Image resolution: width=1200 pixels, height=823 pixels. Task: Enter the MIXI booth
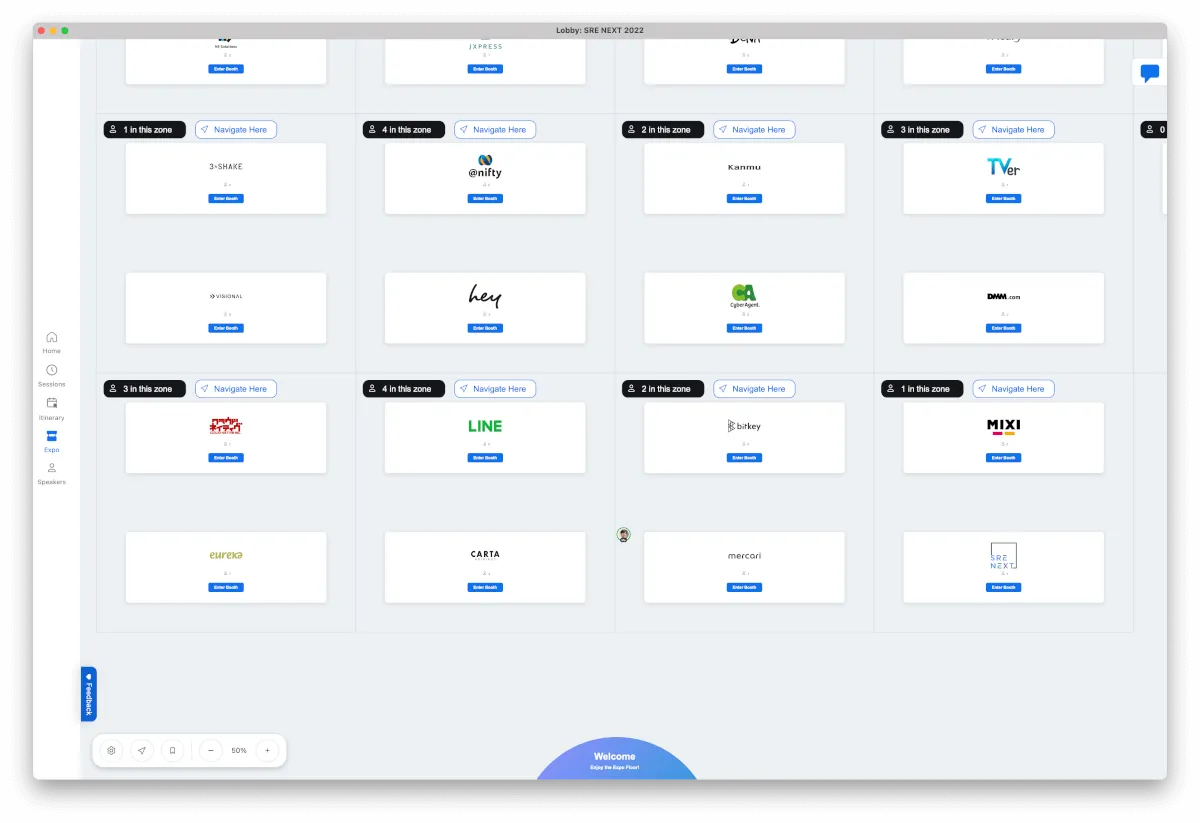point(1003,457)
